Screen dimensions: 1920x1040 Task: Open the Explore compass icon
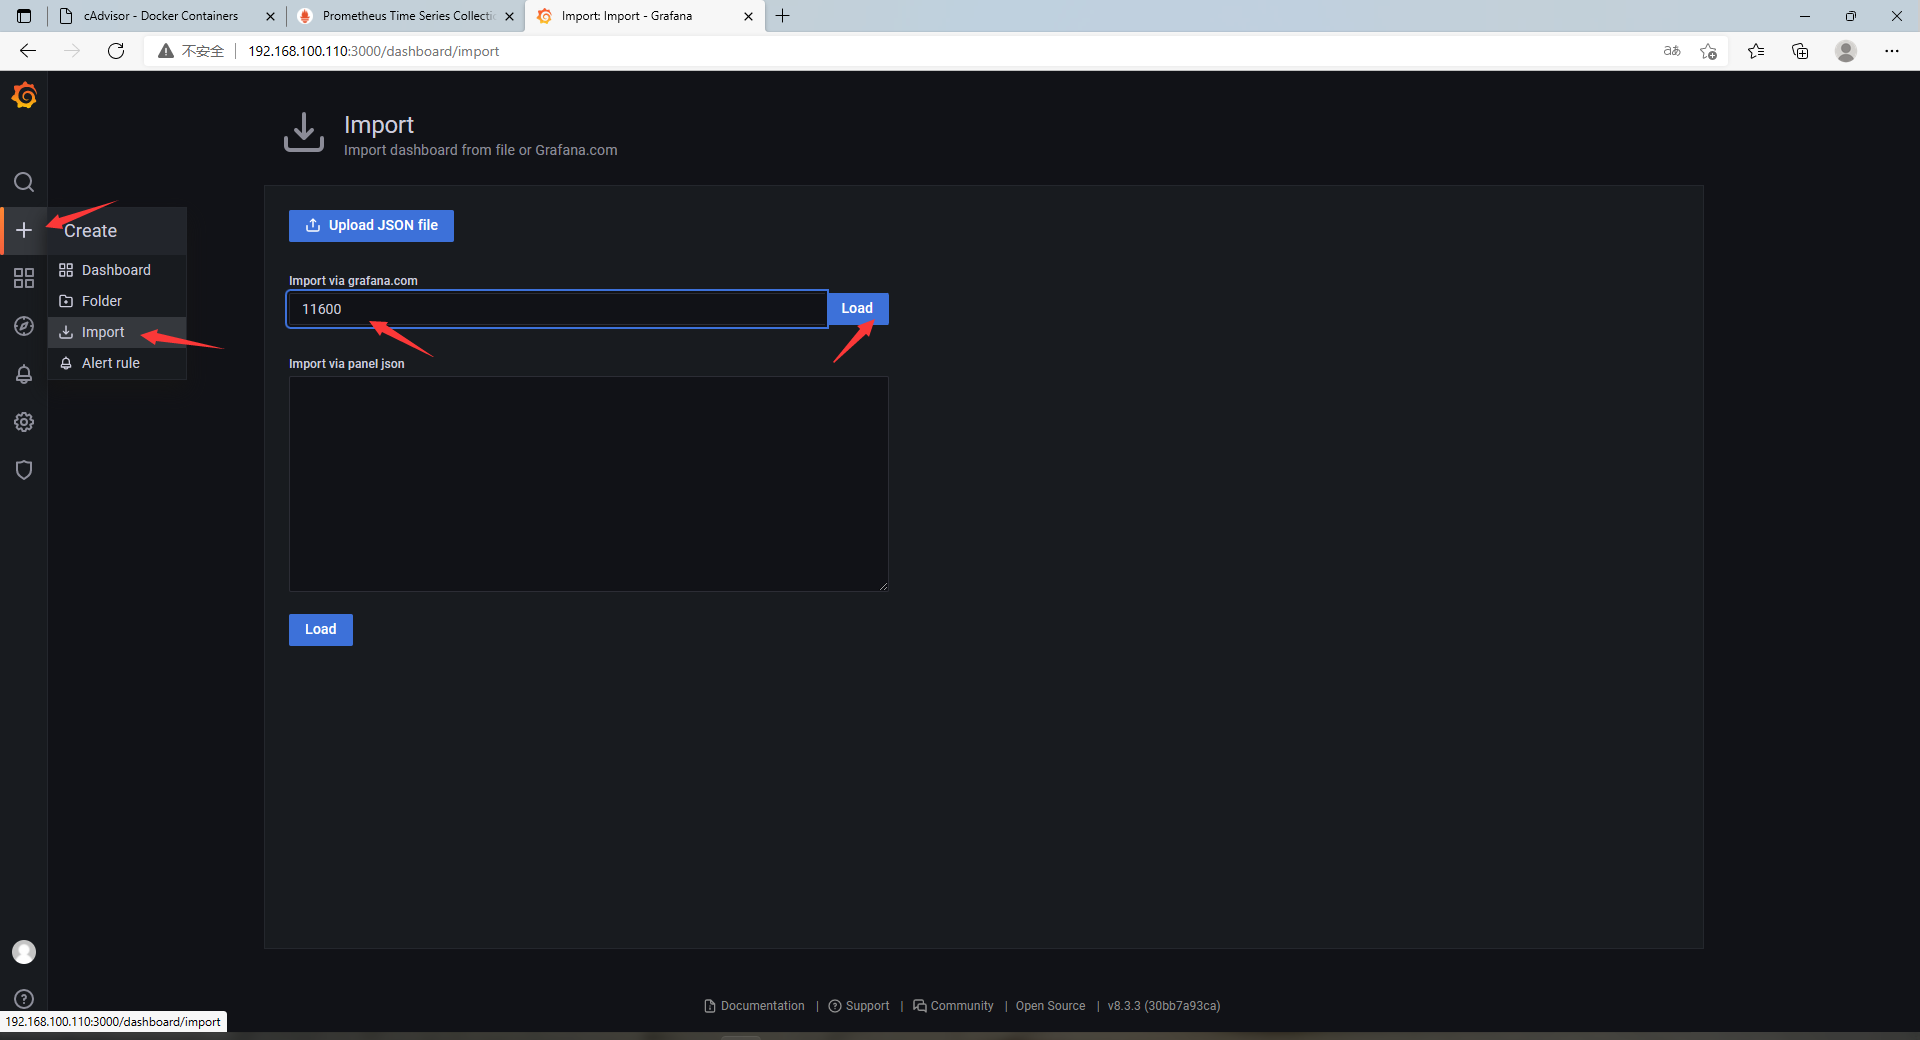click(x=24, y=326)
